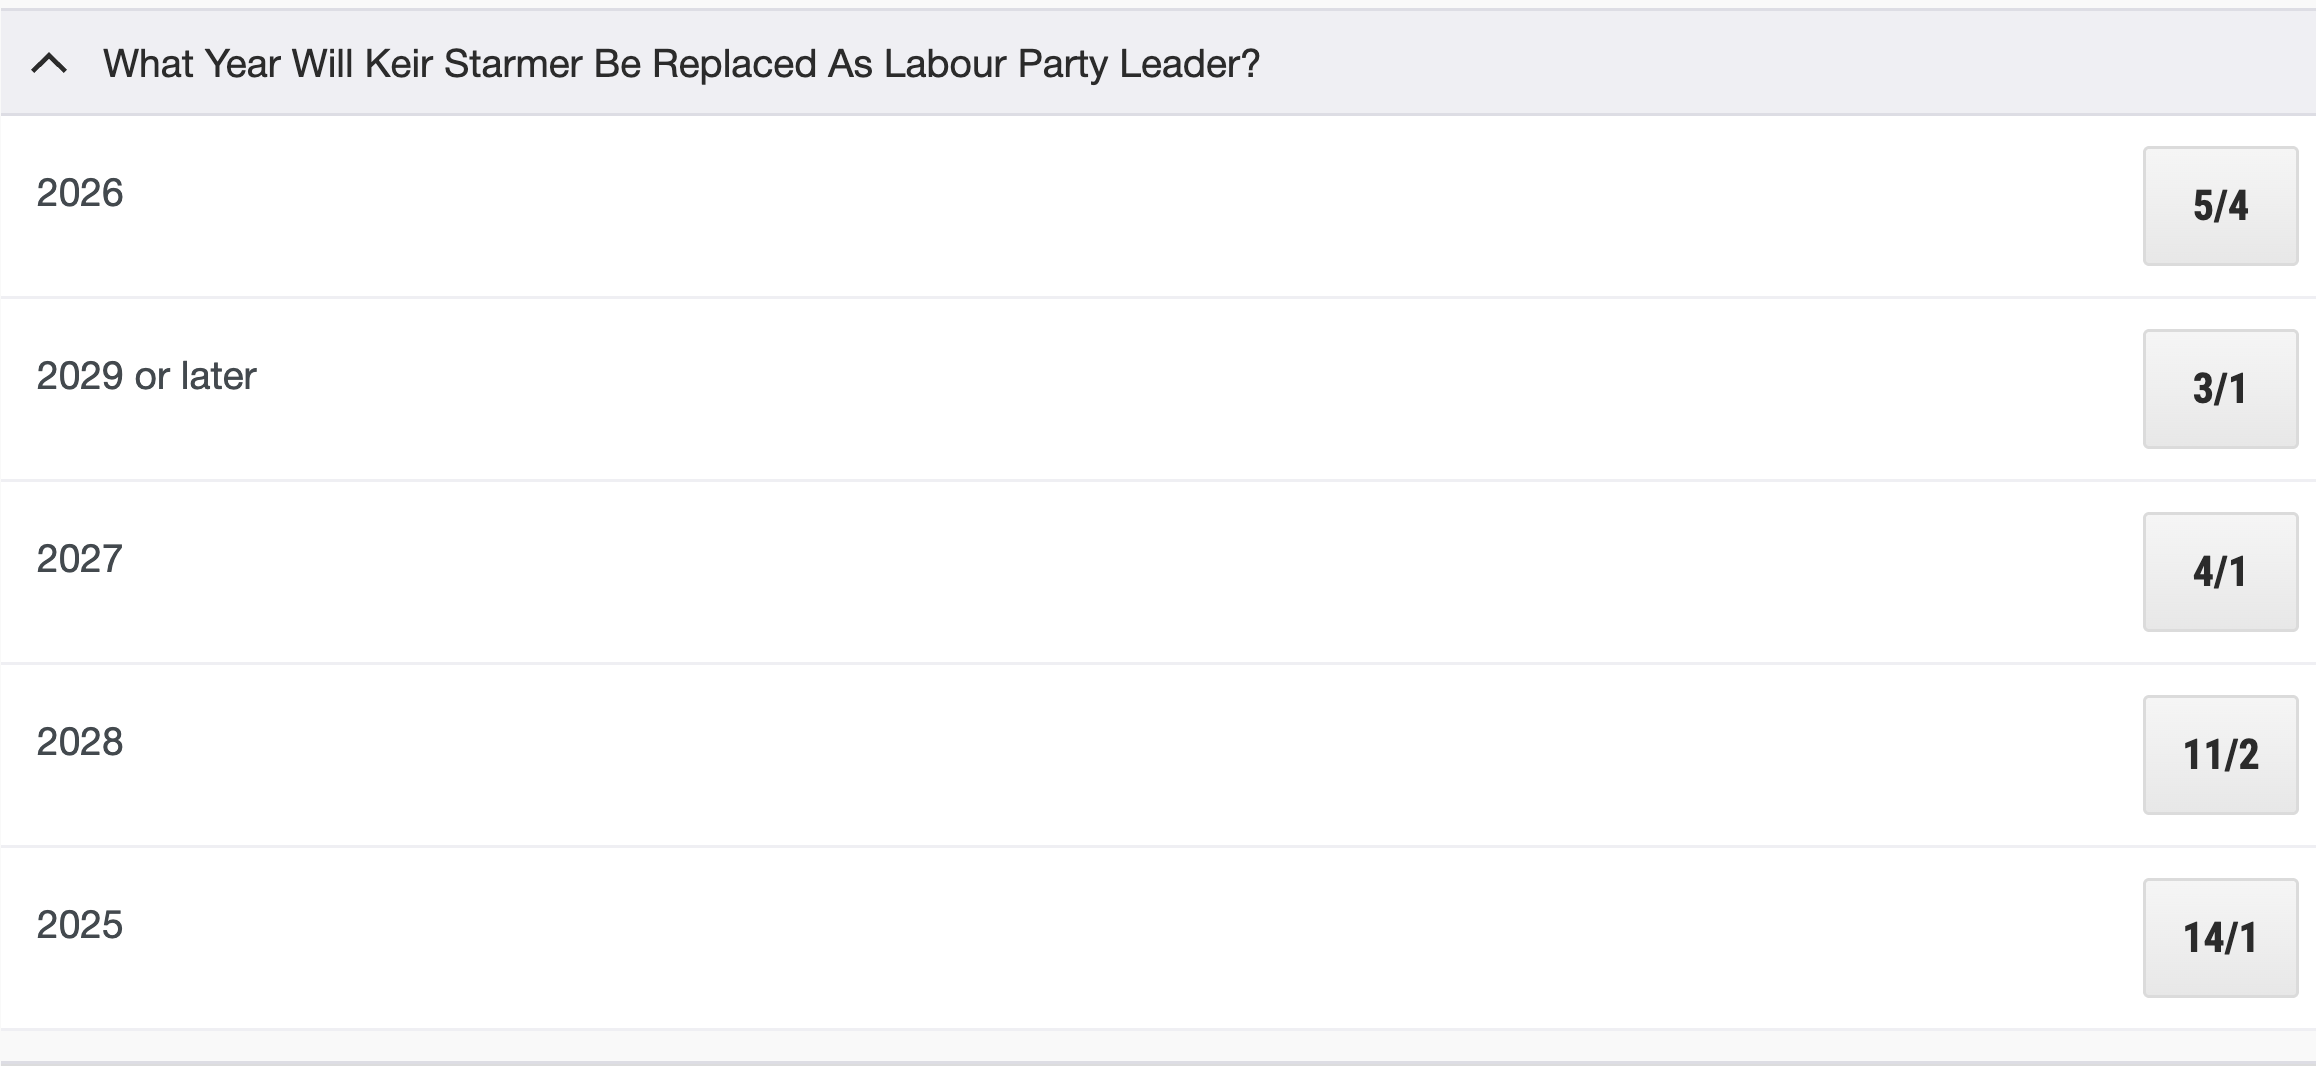Choose the odds beside the 2027 outcome
Image resolution: width=2316 pixels, height=1066 pixels.
click(x=2220, y=572)
